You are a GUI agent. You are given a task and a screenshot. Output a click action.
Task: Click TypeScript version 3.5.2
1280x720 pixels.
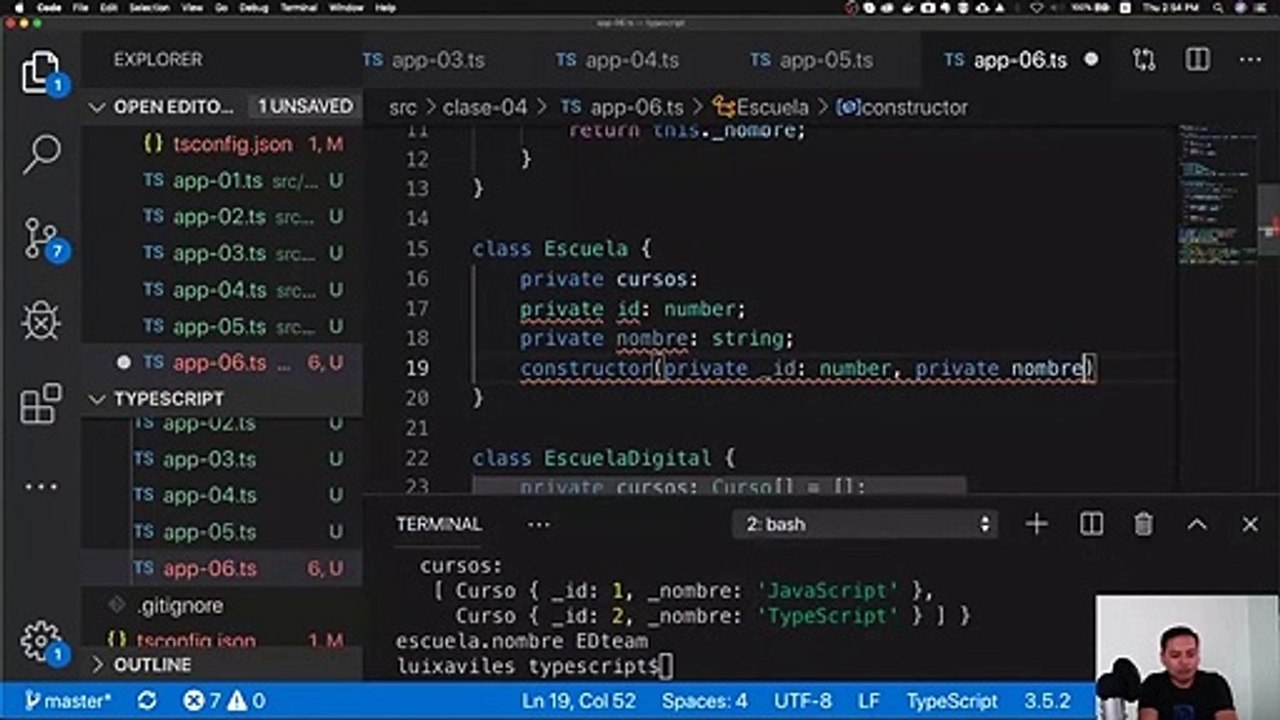(1047, 701)
